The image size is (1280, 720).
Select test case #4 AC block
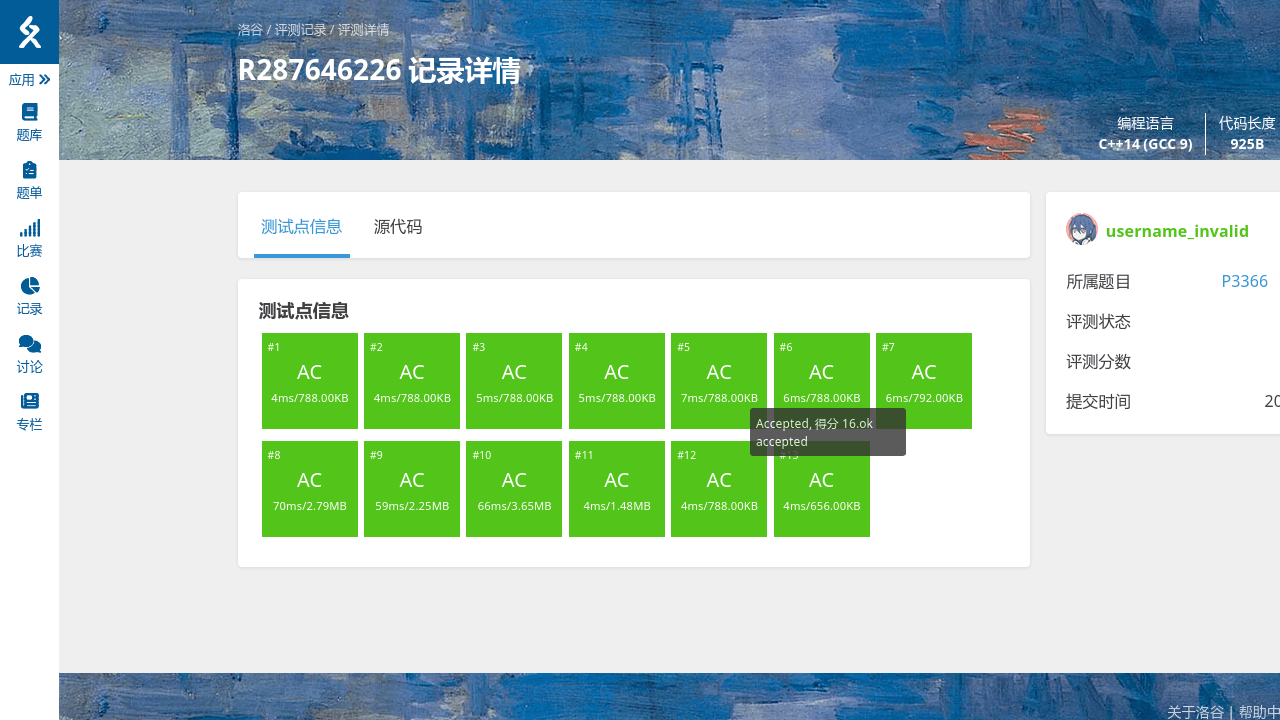click(x=617, y=381)
